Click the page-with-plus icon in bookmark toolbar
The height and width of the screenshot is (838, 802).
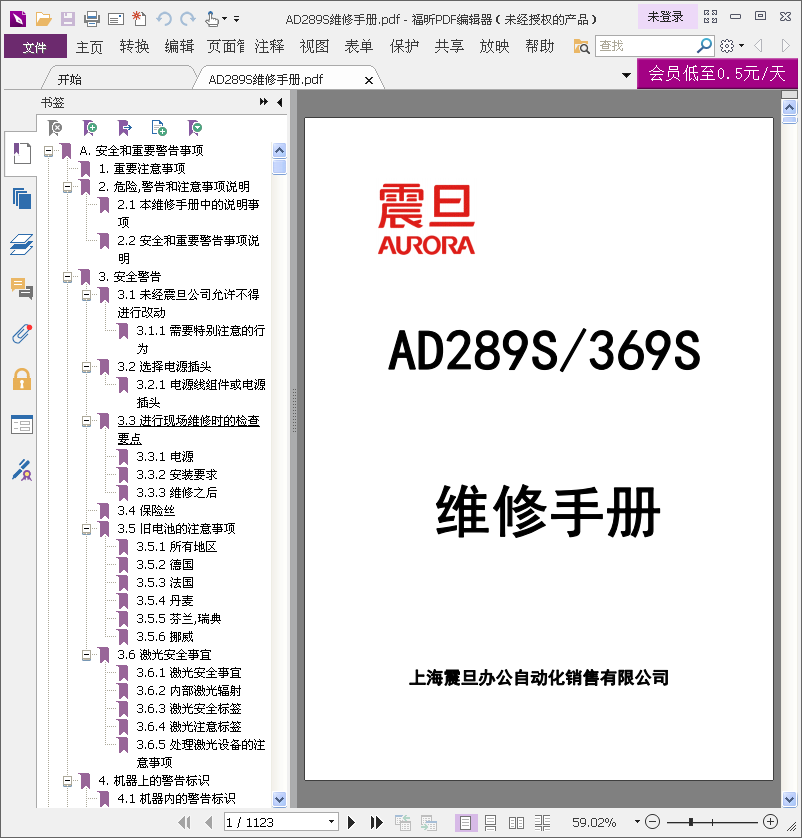click(159, 128)
